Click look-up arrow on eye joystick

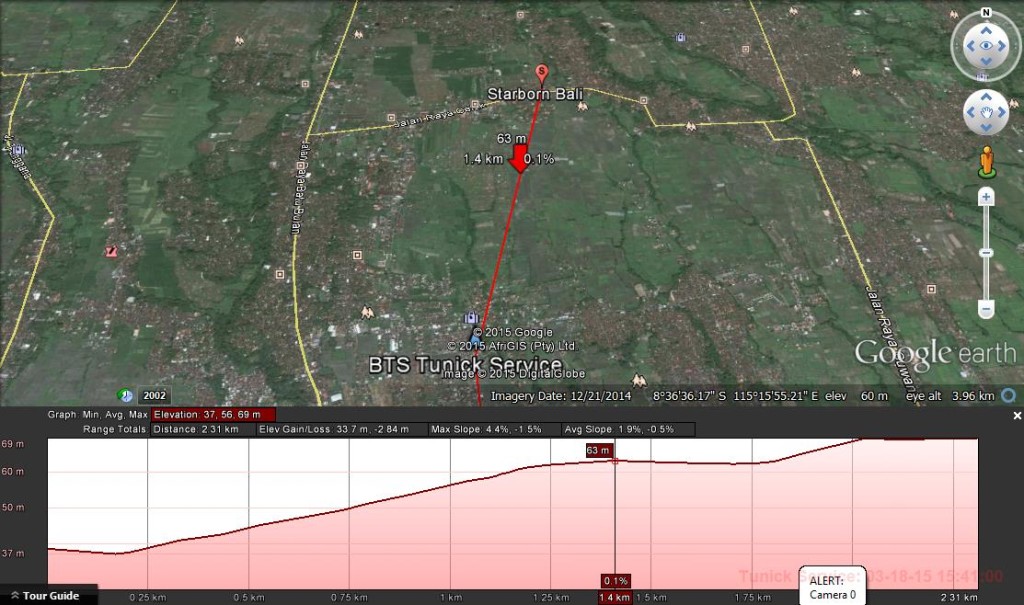point(986,30)
